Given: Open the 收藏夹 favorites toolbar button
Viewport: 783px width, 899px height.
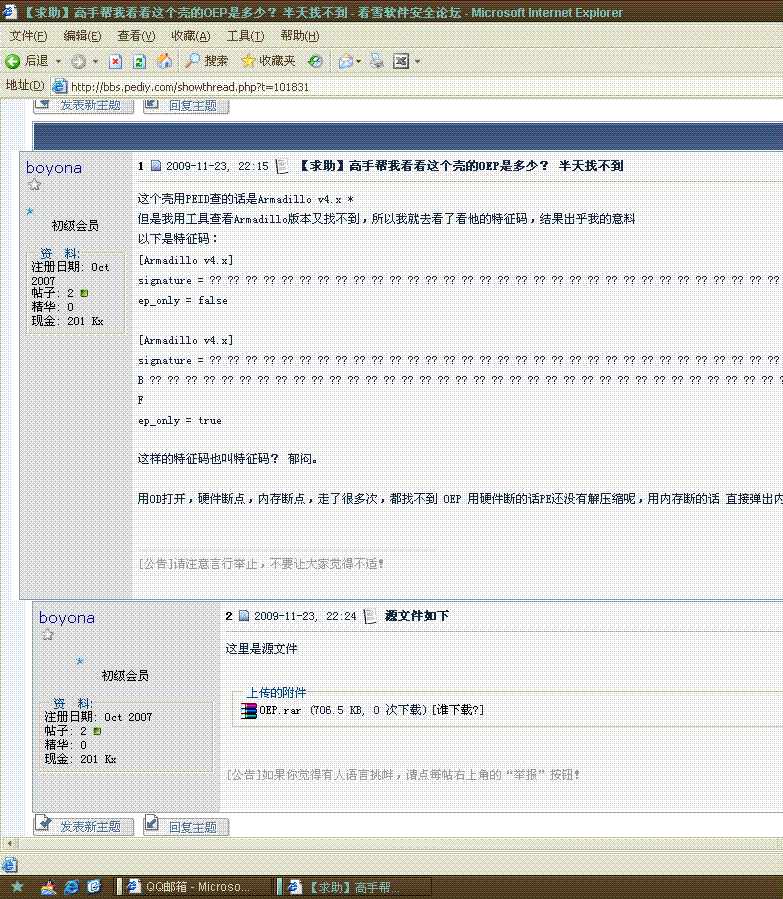Looking at the screenshot, I should 268,61.
